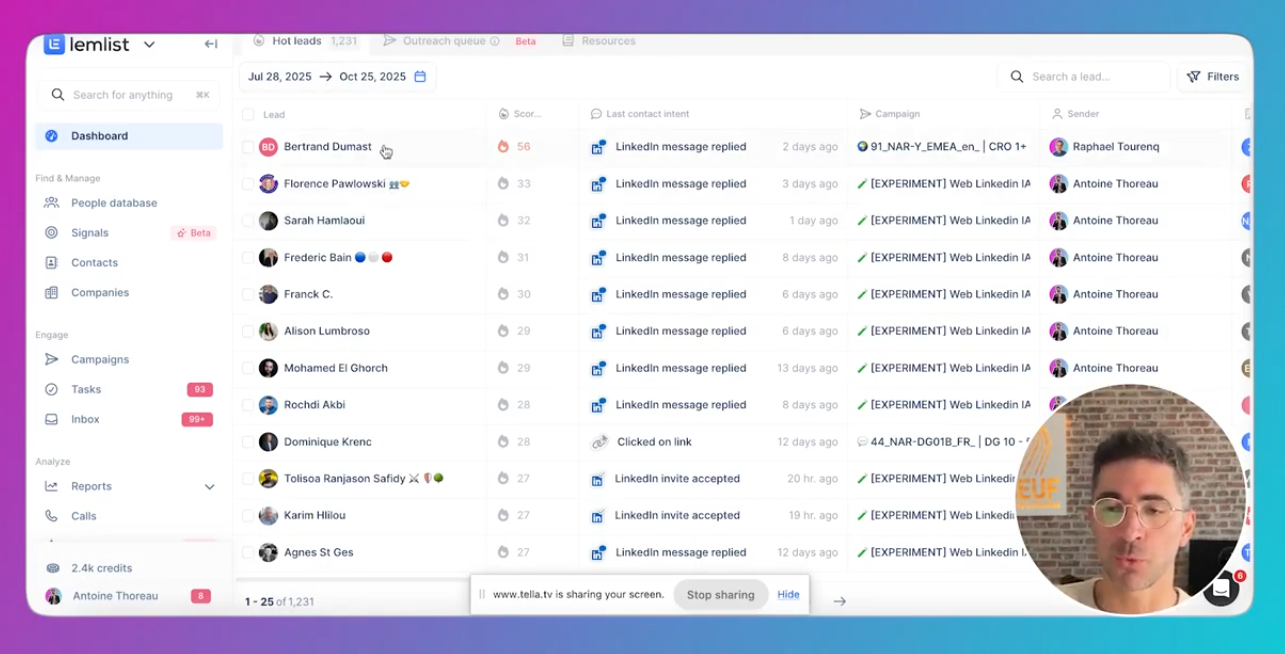Select Rochdi Akbi row checkbox
This screenshot has width=1285, height=654.
click(248, 405)
